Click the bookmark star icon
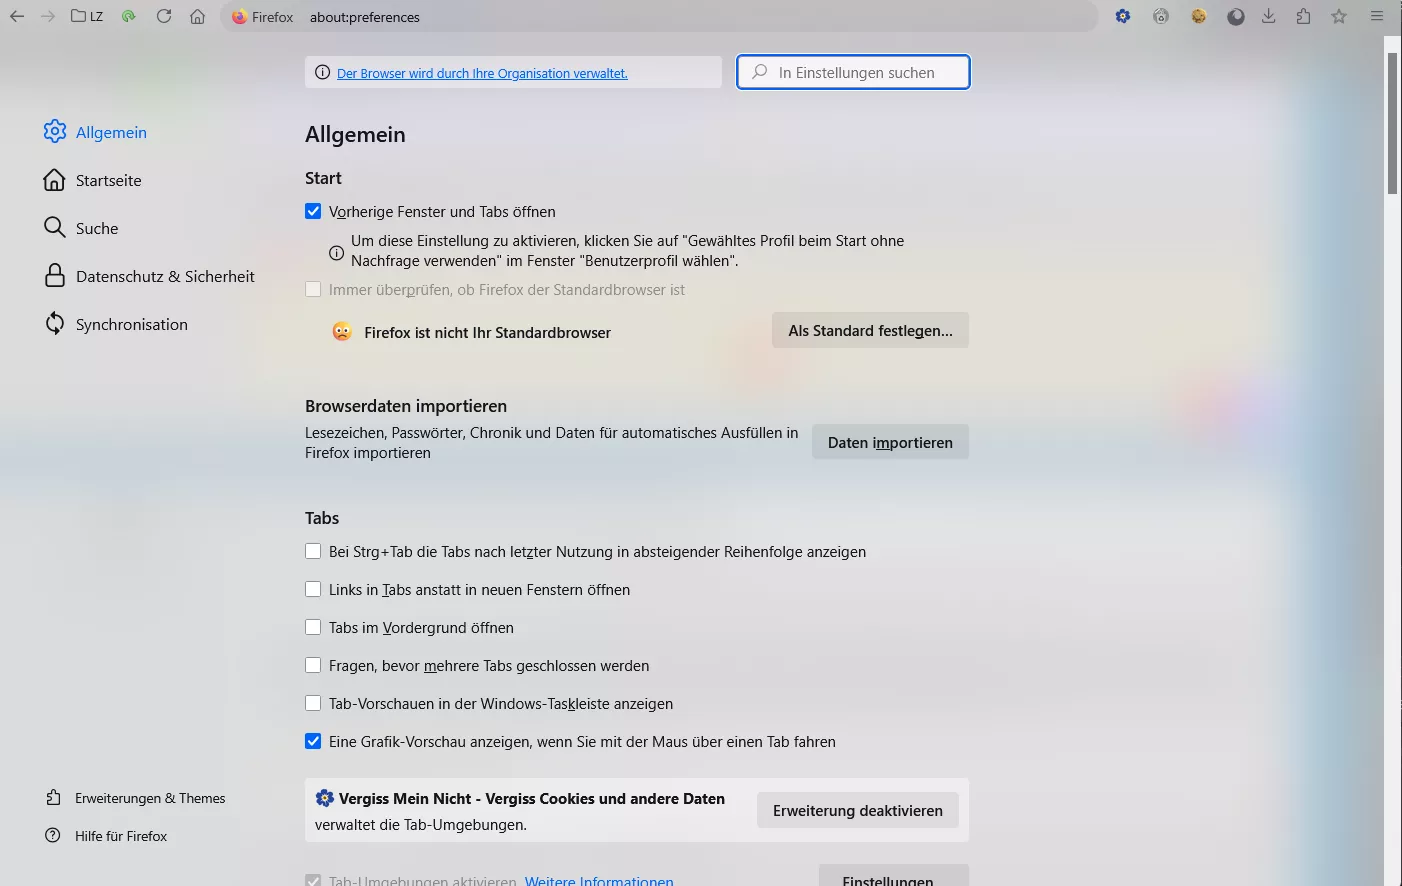This screenshot has width=1402, height=886. point(1339,16)
